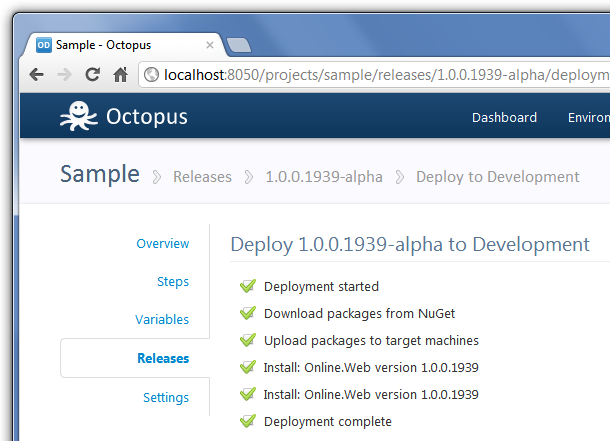Close the Sample - Octopus tab
The width and height of the screenshot is (610, 441).
(x=210, y=45)
